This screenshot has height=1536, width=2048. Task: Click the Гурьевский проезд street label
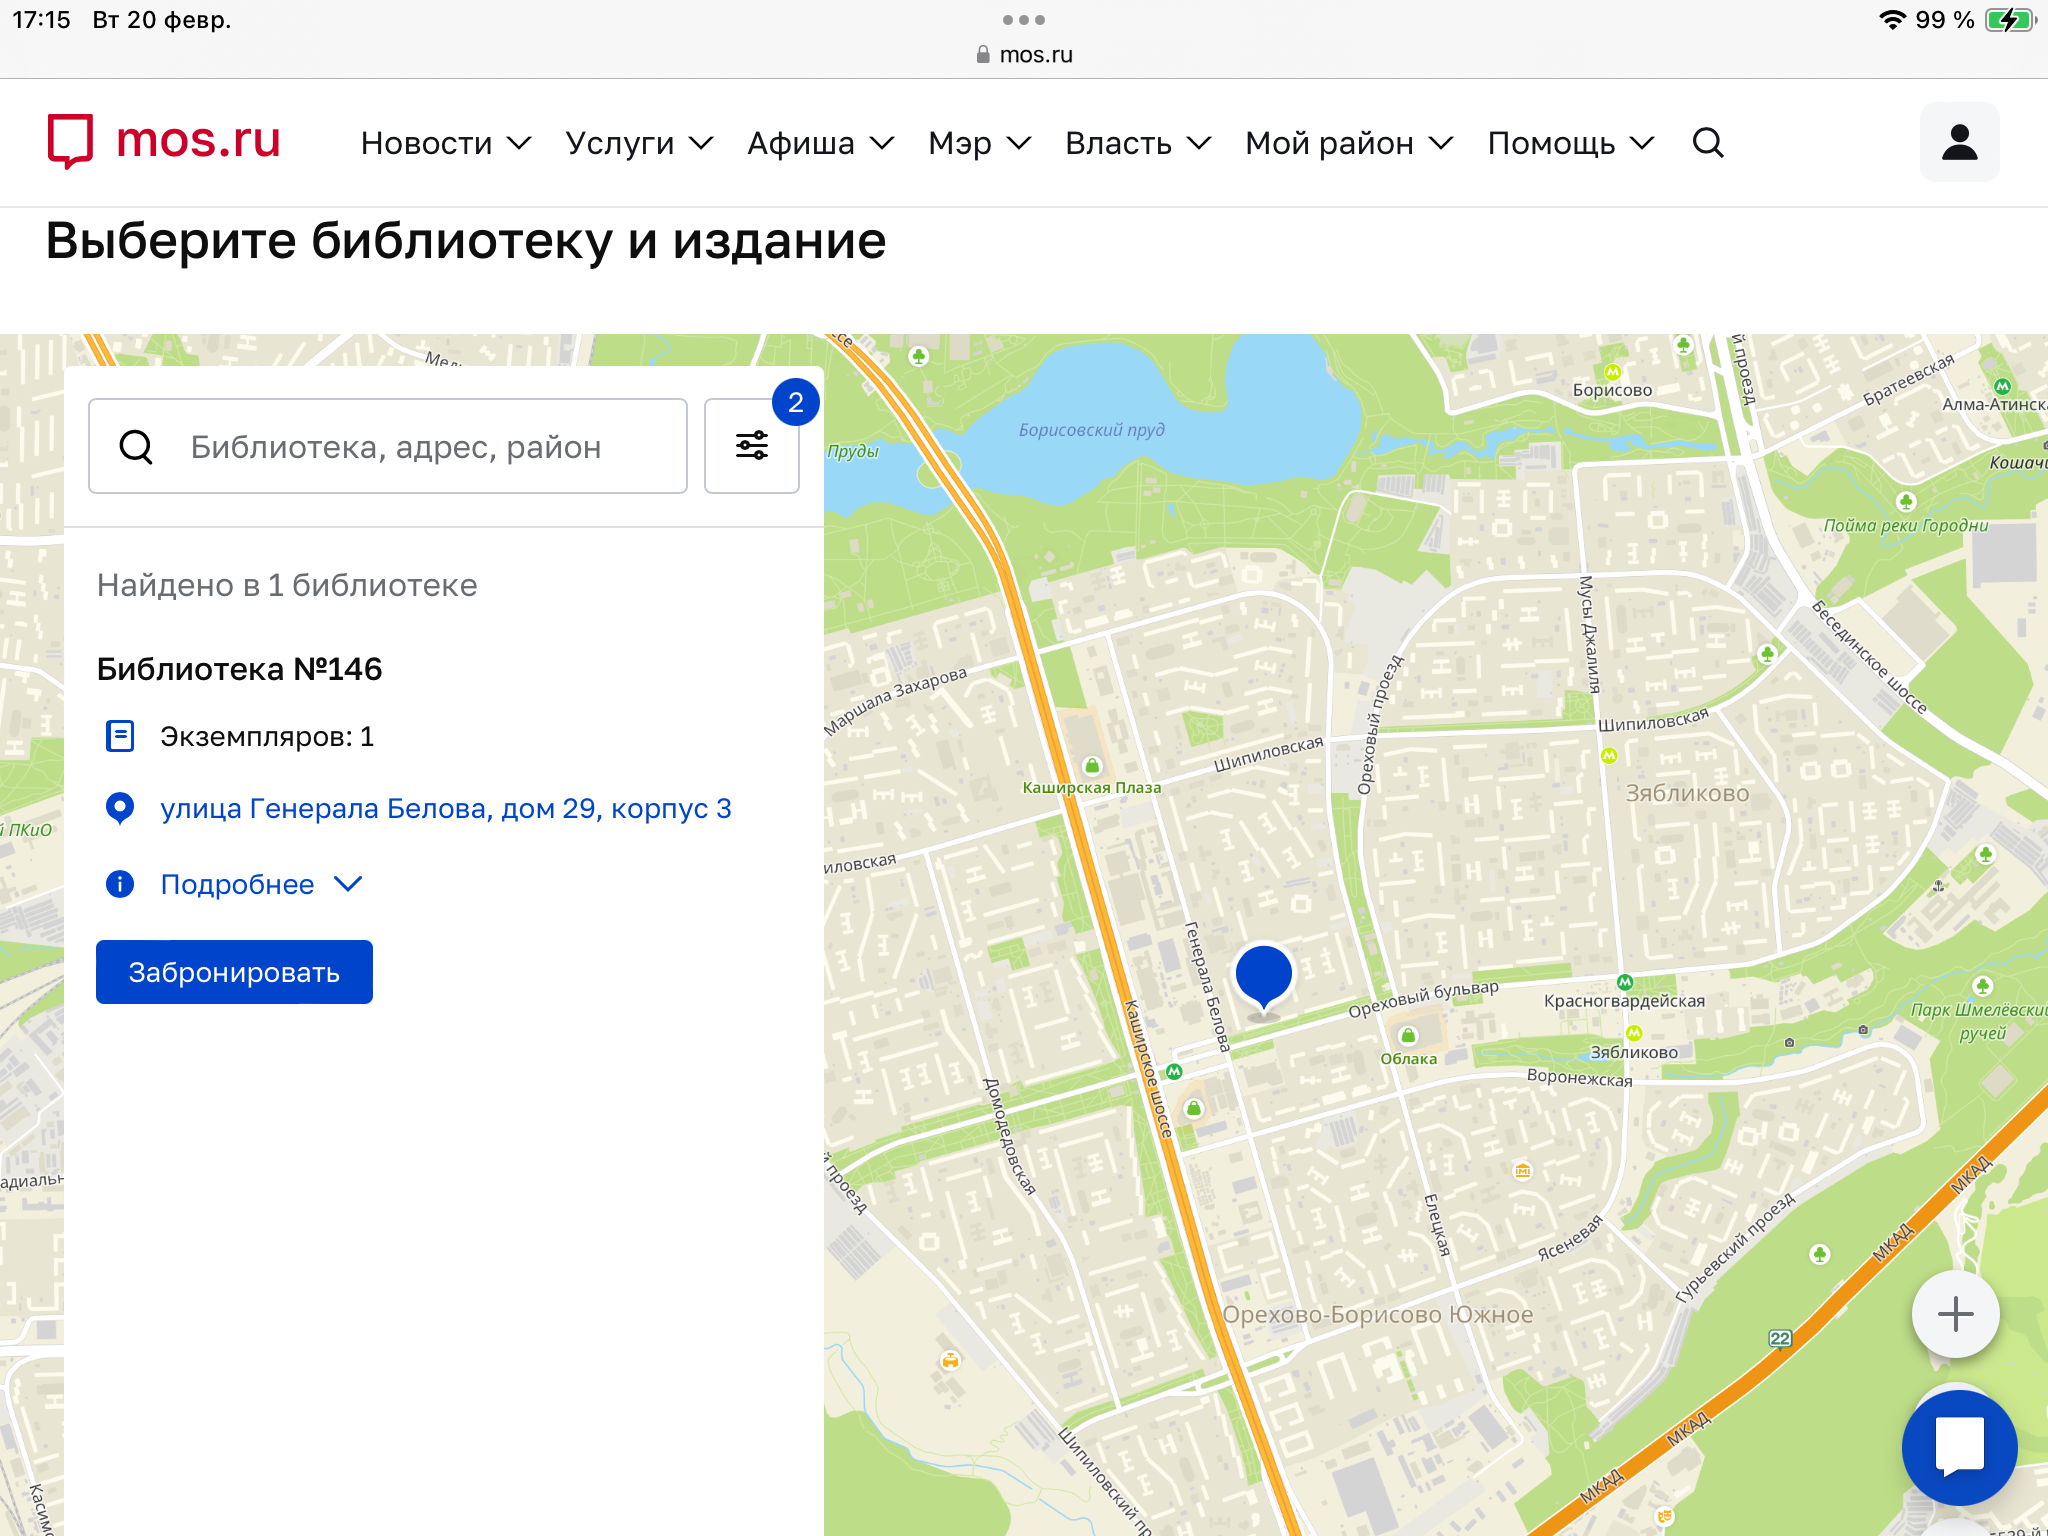tap(1735, 1248)
